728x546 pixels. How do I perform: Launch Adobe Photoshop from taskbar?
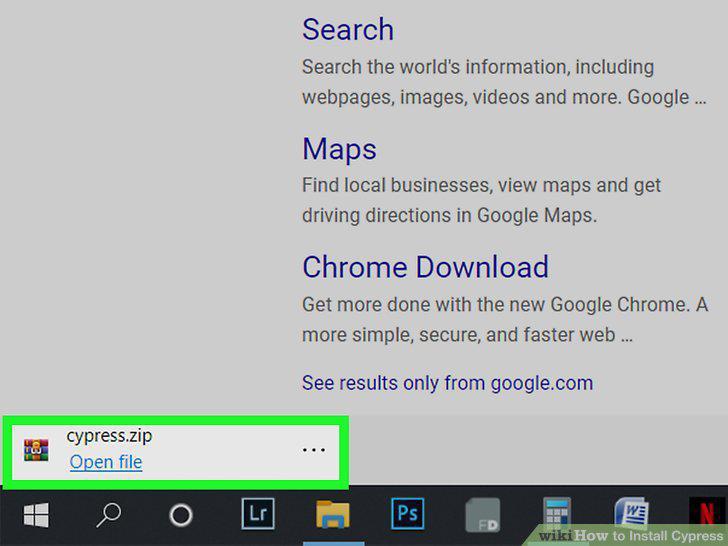[408, 514]
